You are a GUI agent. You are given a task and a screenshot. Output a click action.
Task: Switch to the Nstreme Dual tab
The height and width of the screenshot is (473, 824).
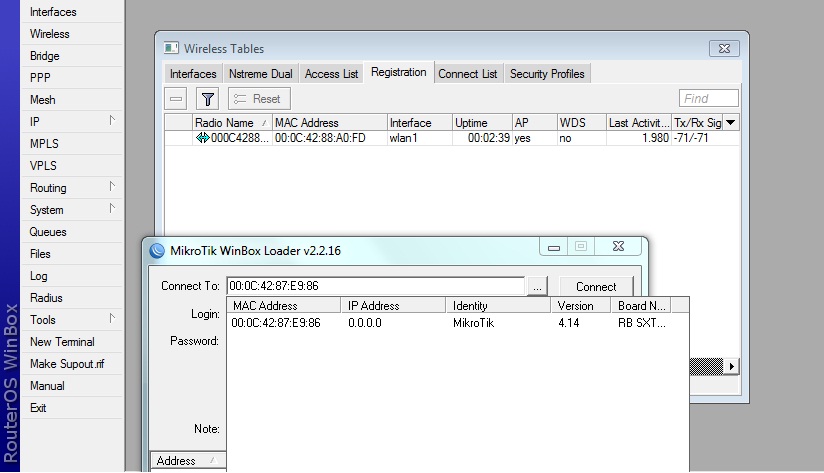click(261, 74)
